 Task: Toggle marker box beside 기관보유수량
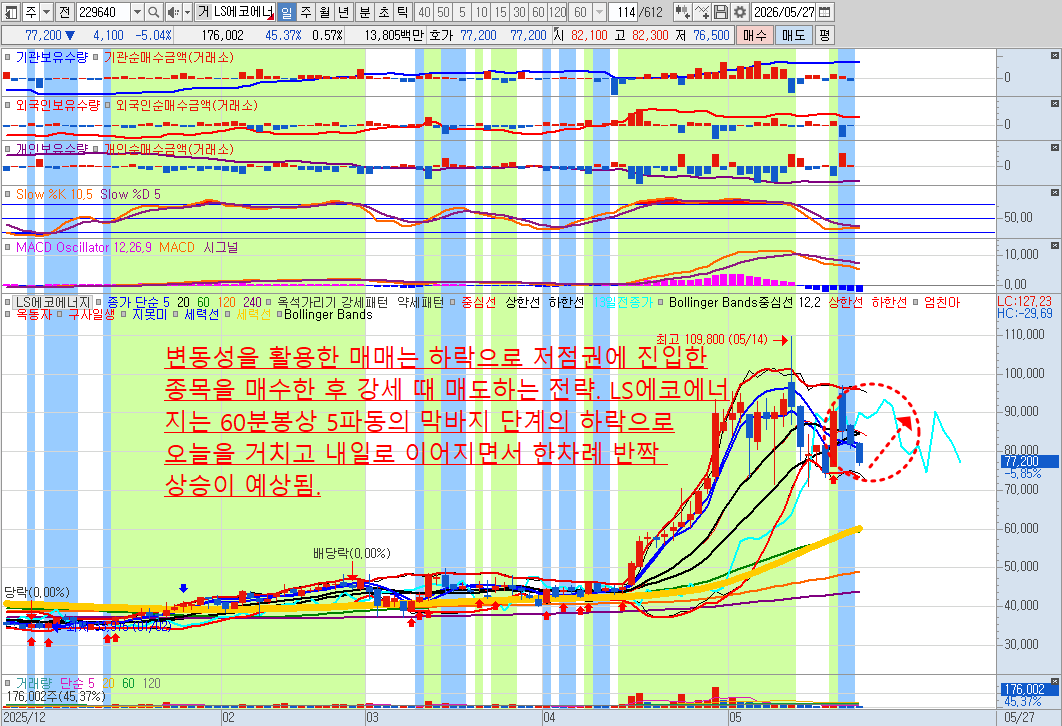click(7, 58)
